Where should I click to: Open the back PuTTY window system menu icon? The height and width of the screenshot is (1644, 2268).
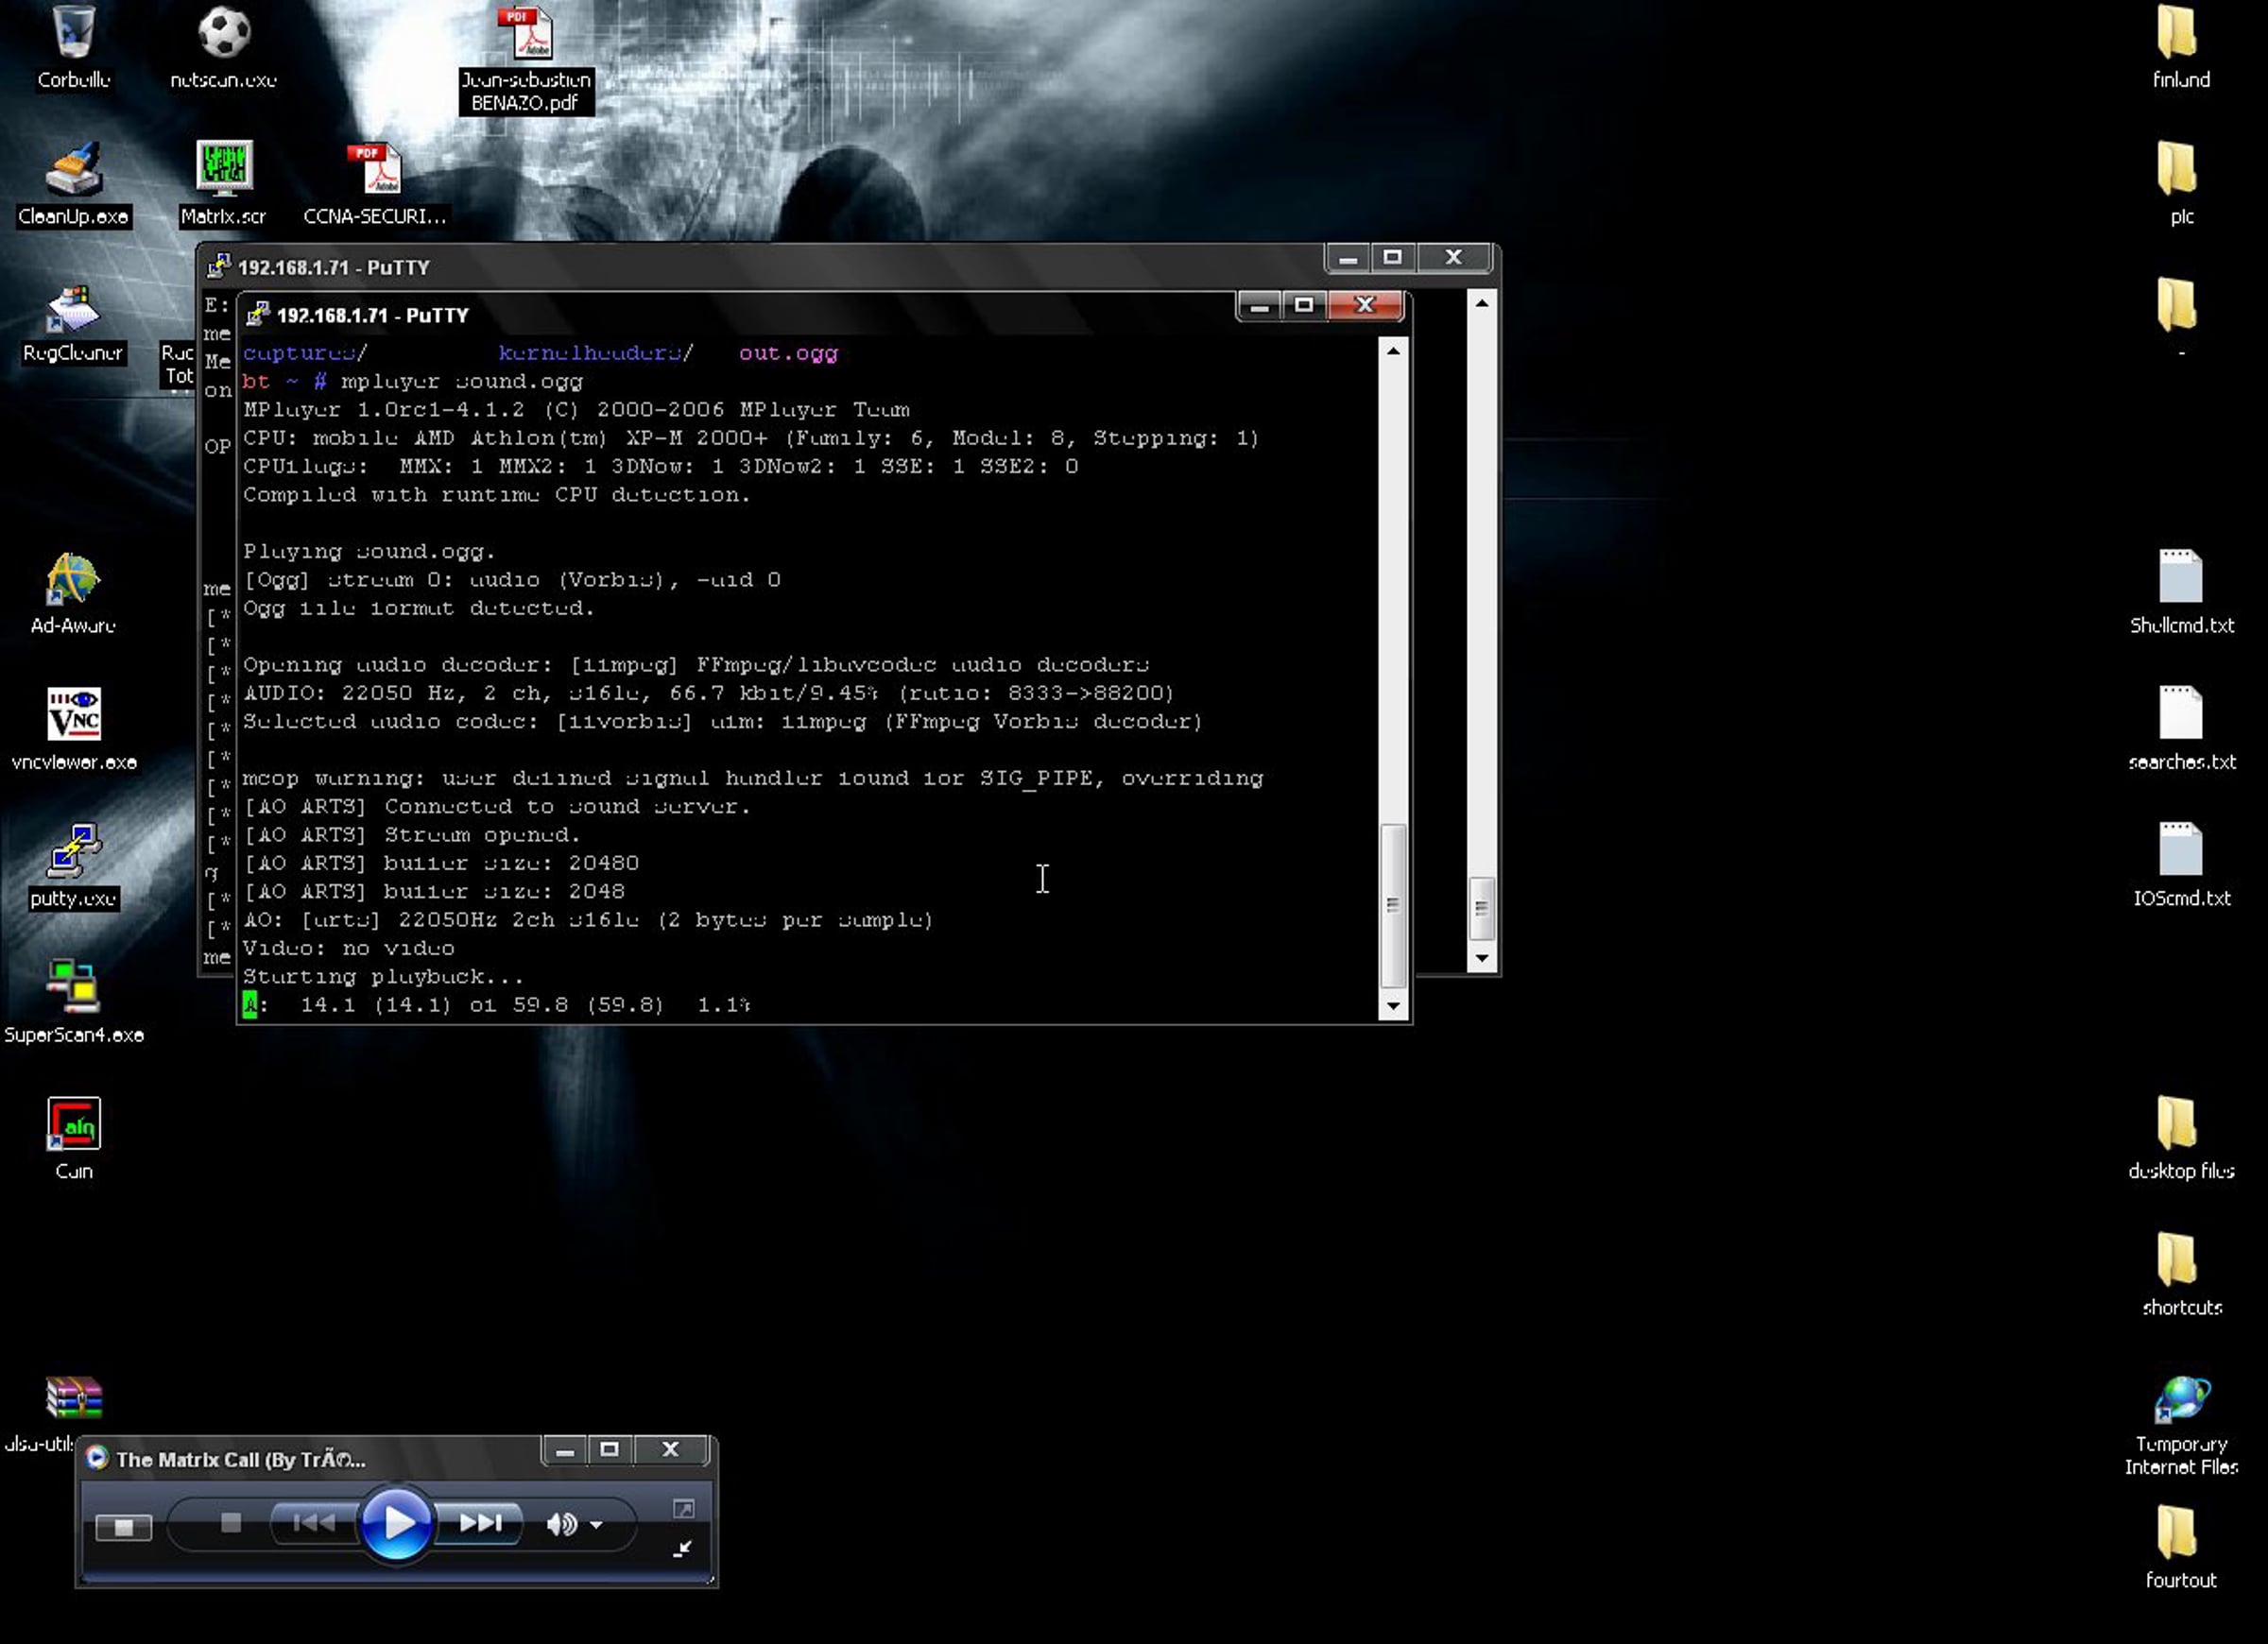click(219, 267)
